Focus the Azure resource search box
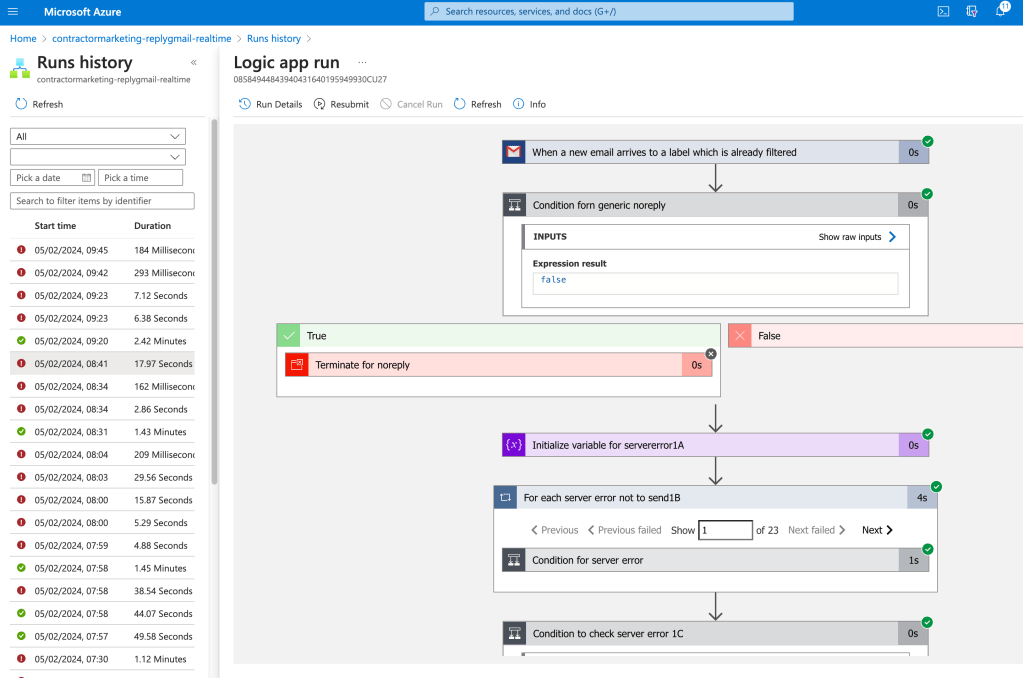Viewport: 1023px width, 678px height. coord(609,11)
